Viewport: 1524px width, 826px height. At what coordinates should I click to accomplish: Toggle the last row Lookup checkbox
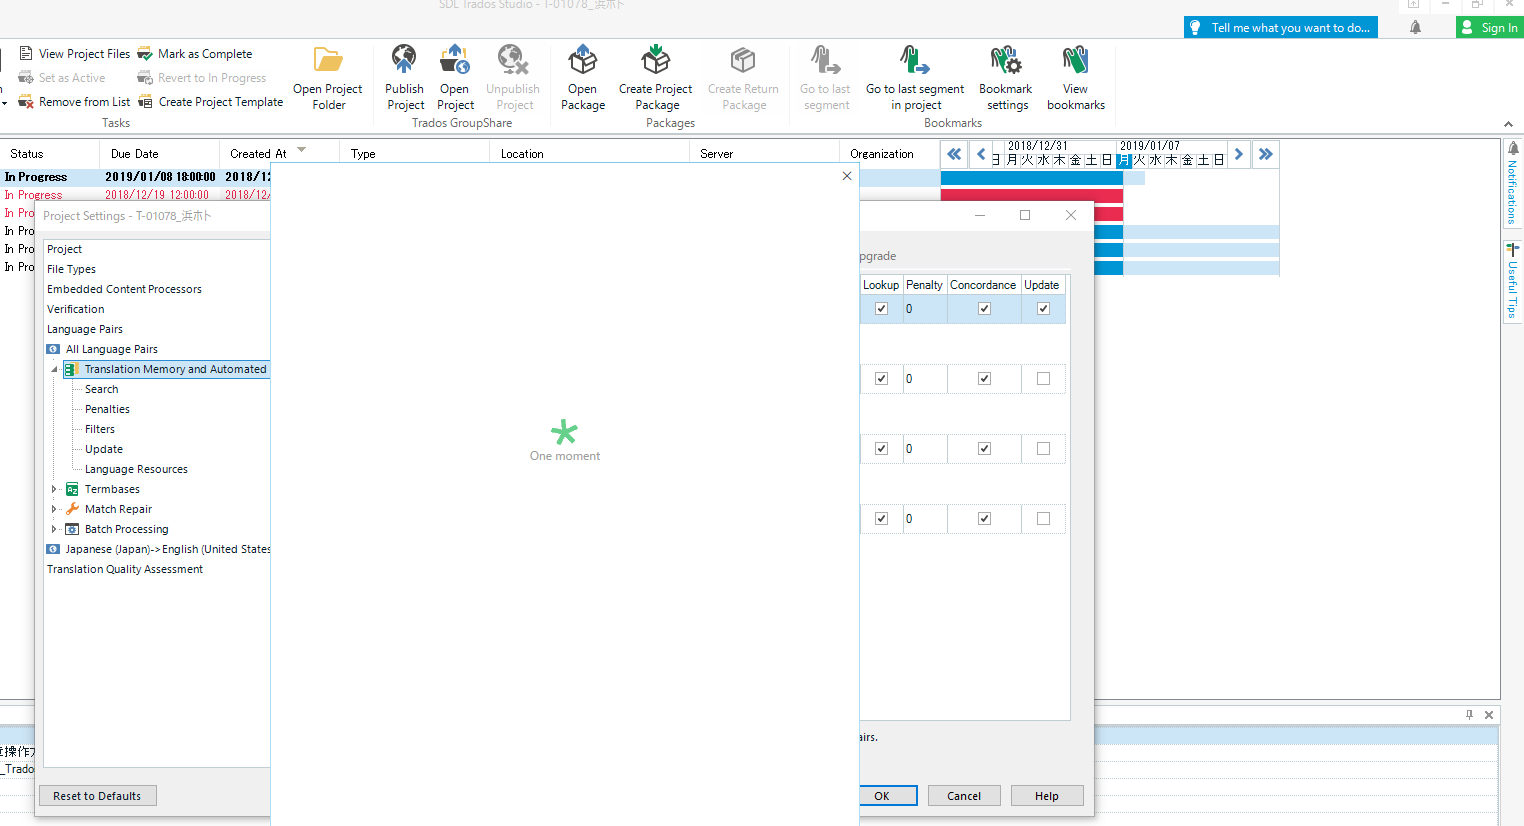point(881,519)
